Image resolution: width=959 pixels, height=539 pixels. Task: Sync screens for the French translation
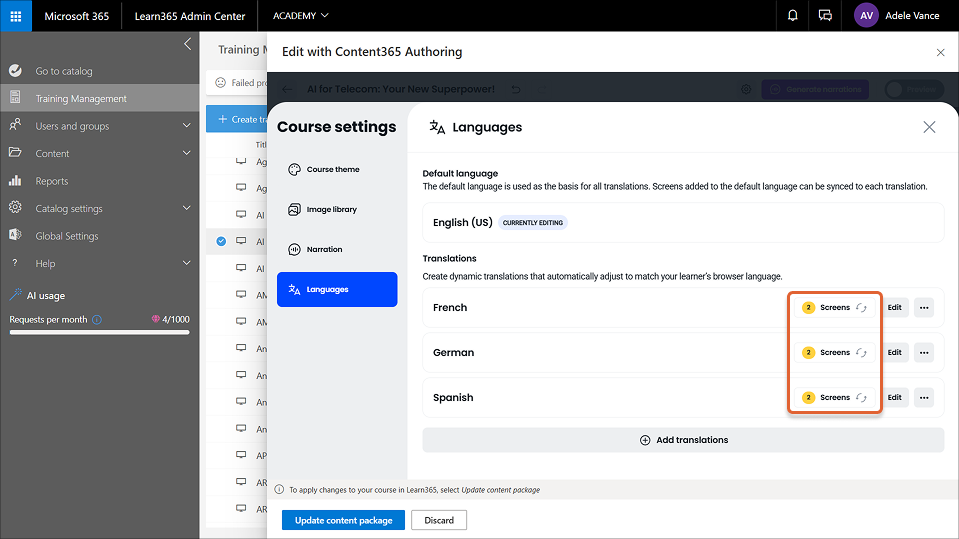(861, 308)
